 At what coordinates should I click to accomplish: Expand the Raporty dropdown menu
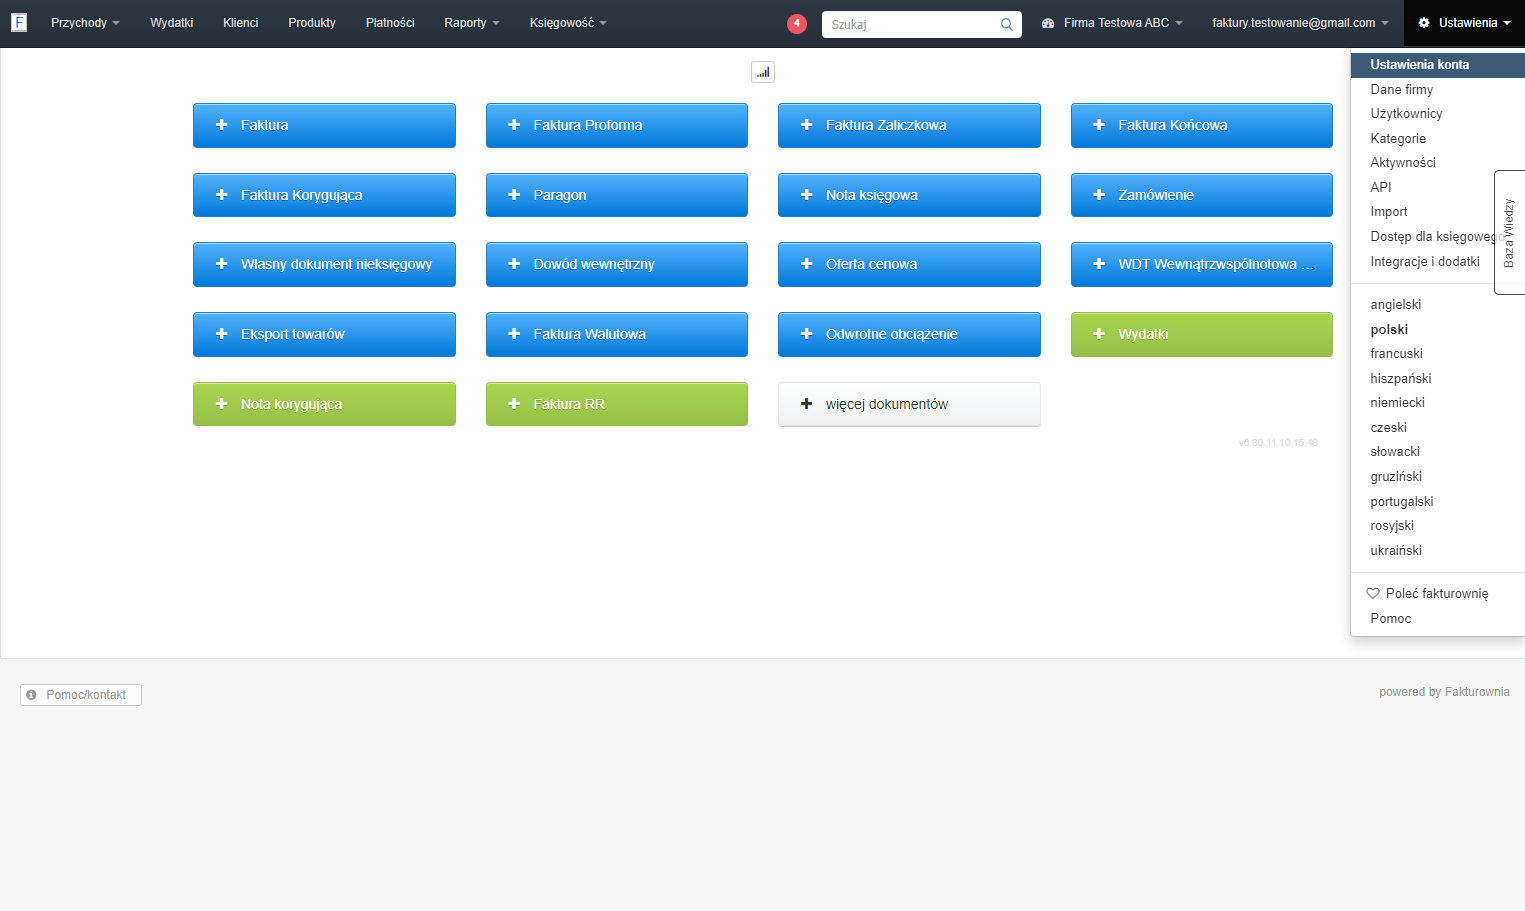coord(472,23)
